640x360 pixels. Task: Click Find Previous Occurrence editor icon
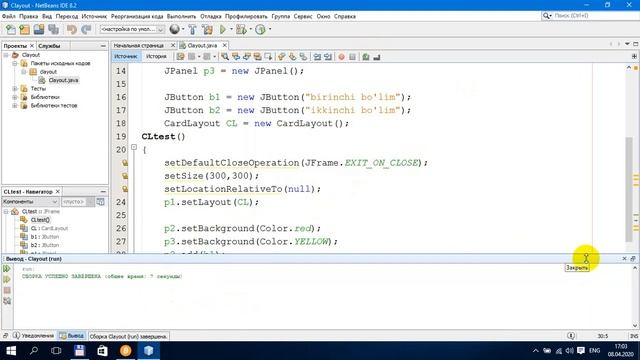(236, 57)
